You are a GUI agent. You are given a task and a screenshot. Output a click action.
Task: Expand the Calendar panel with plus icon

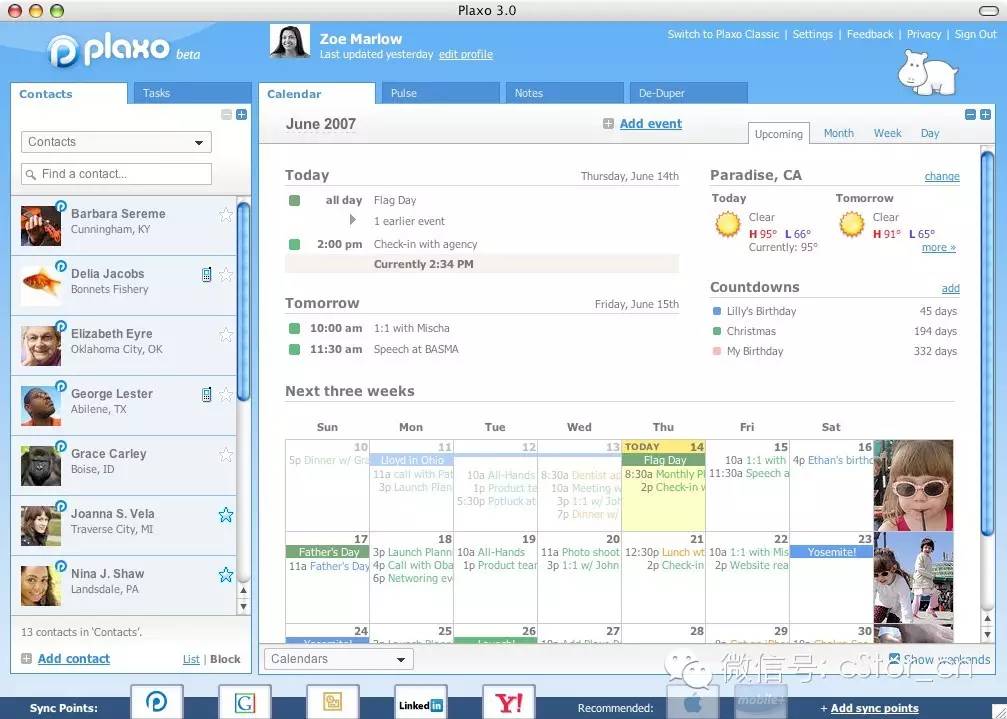point(985,114)
